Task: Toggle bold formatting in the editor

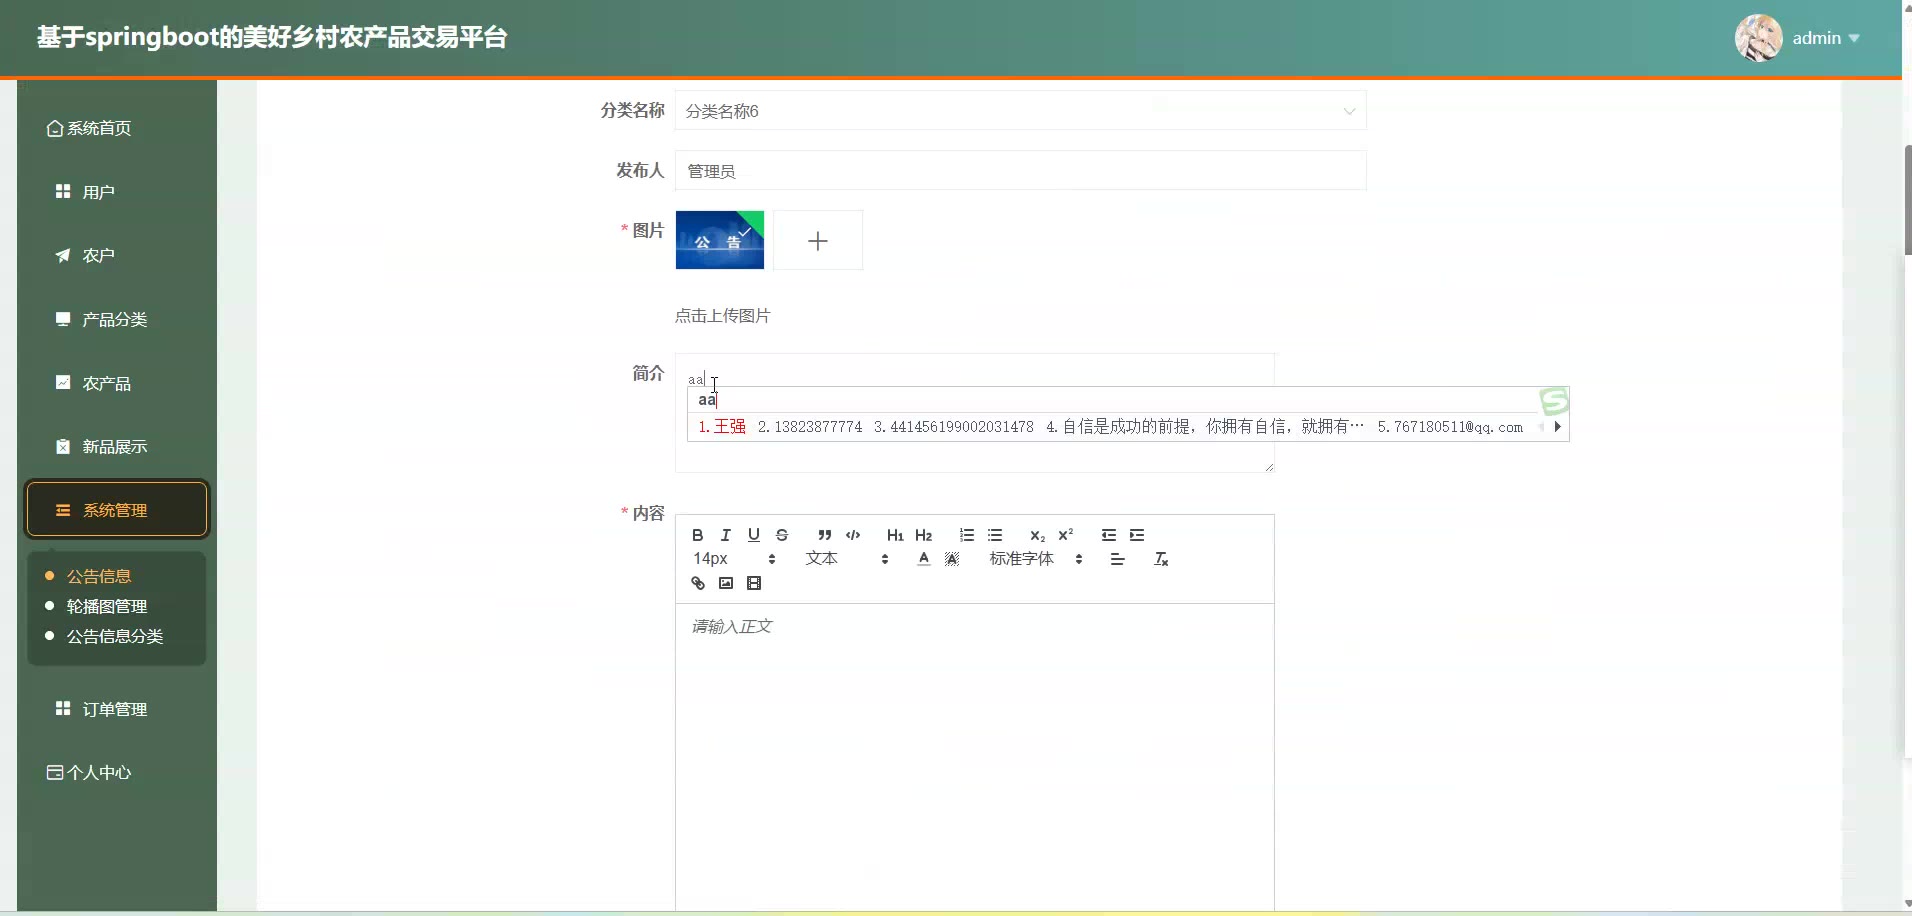Action: pyautogui.click(x=697, y=535)
